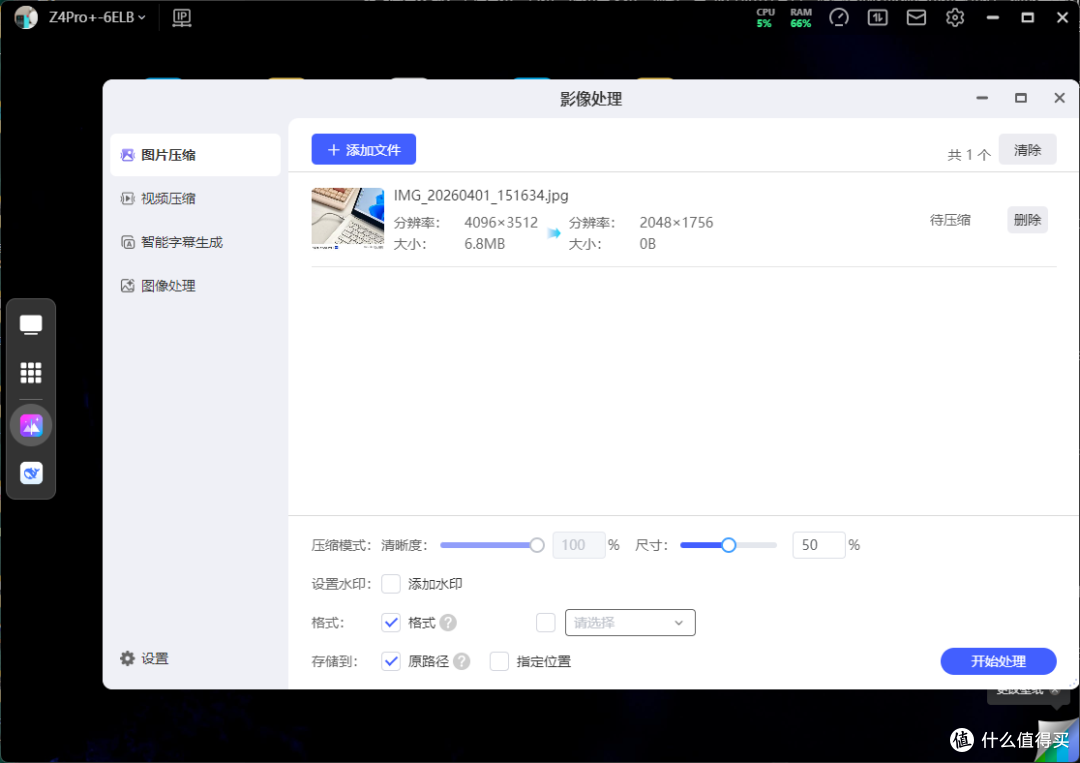Viewport: 1080px width, 763px height.
Task: Click the target resolution 2048×1756
Action: coord(676,222)
